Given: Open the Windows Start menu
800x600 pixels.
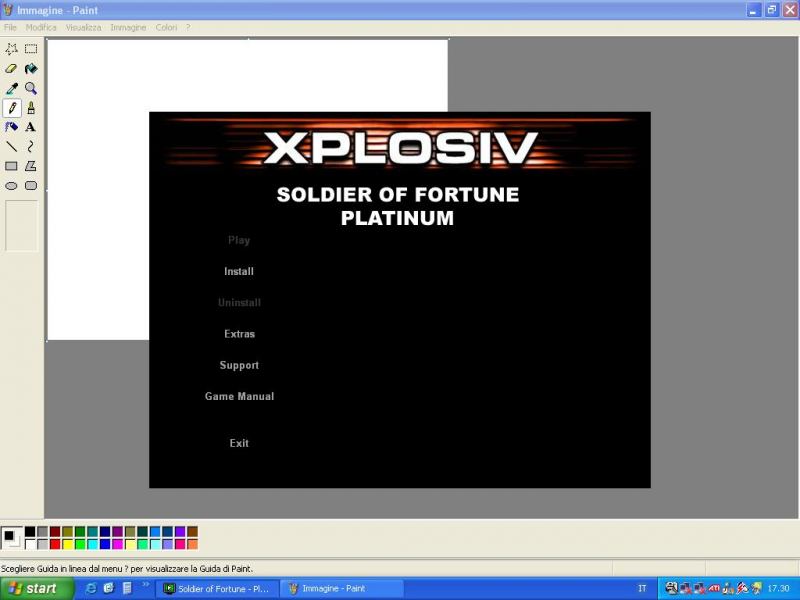Looking at the screenshot, I should click(37, 588).
